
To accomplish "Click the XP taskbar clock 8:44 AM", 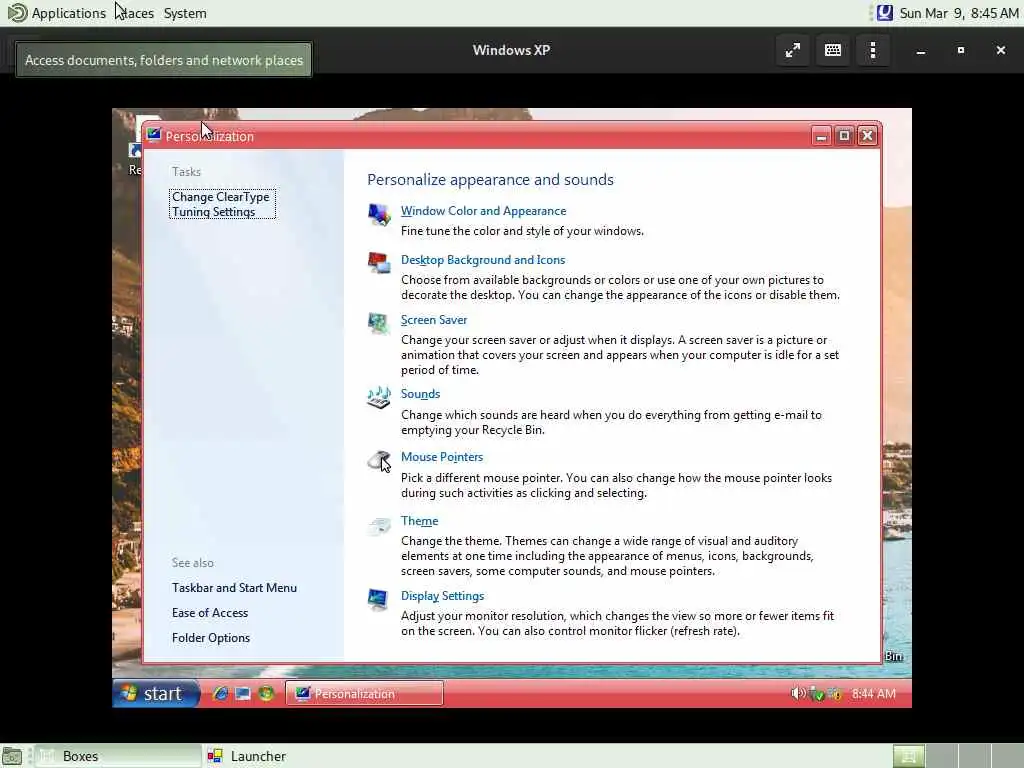I will (873, 694).
